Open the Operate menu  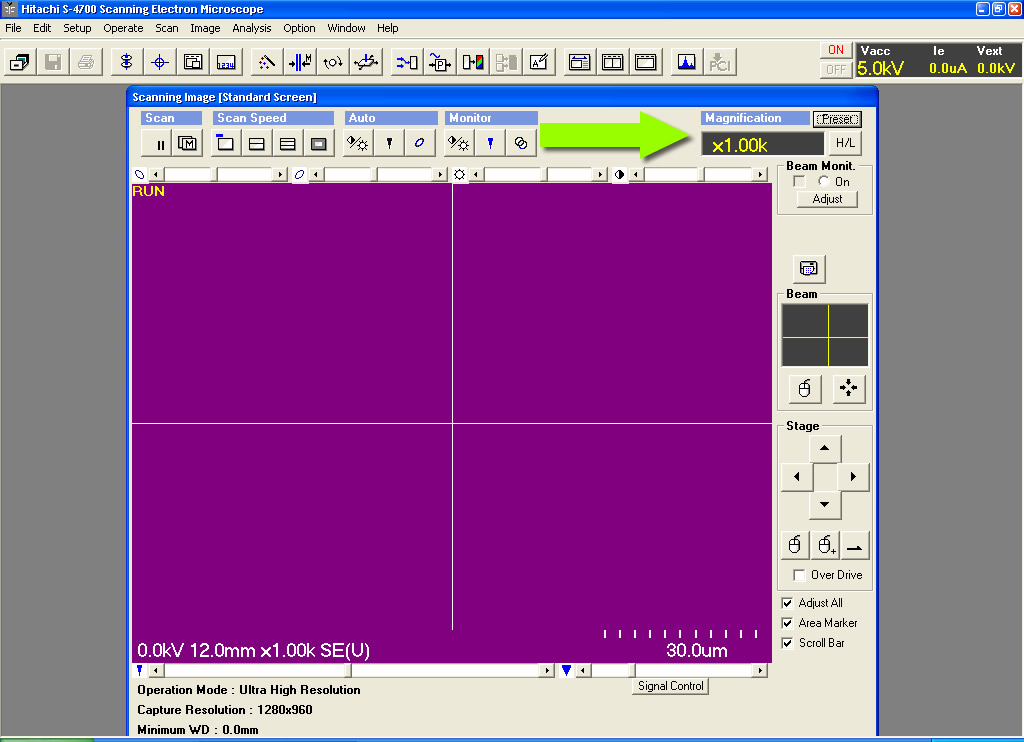pyautogui.click(x=123, y=28)
